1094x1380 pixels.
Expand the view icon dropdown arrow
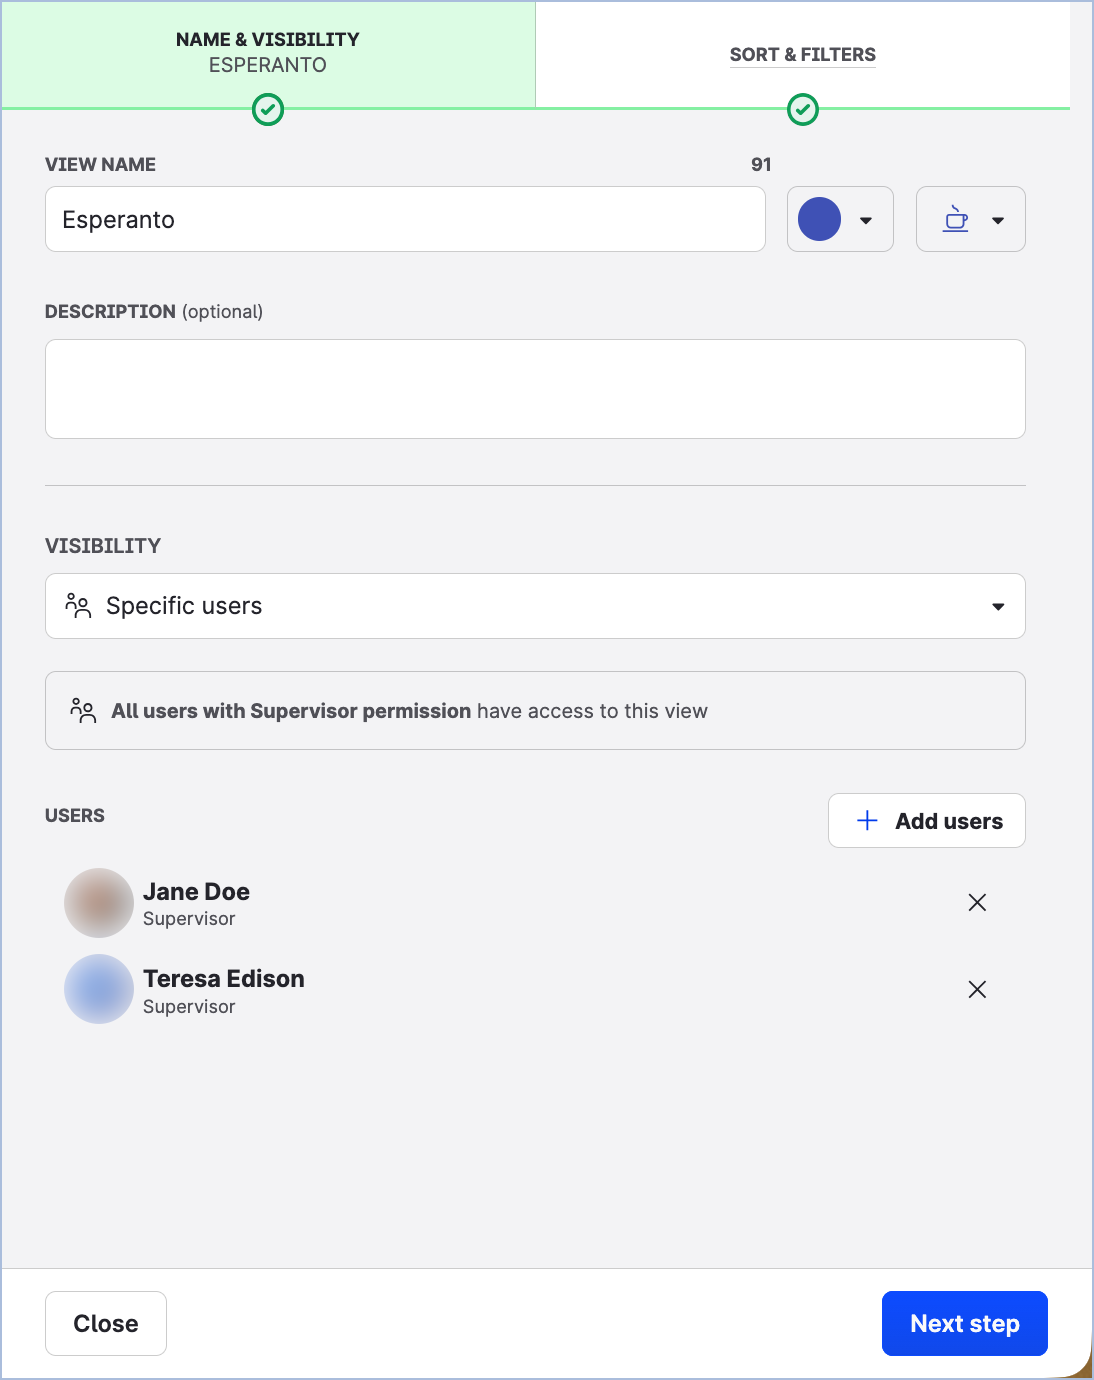[x=997, y=219]
